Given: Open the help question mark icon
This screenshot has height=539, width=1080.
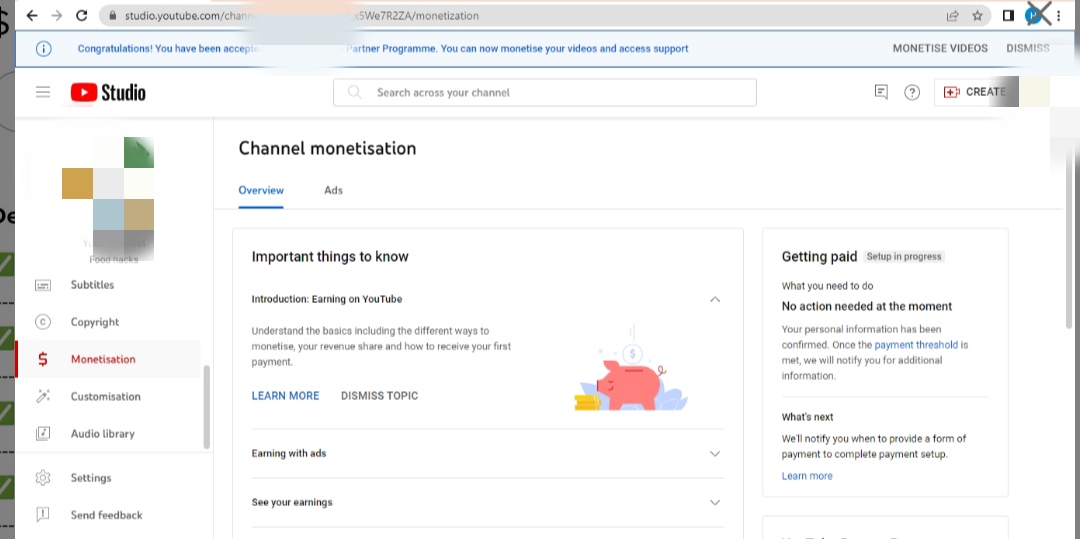Looking at the screenshot, I should coord(912,92).
